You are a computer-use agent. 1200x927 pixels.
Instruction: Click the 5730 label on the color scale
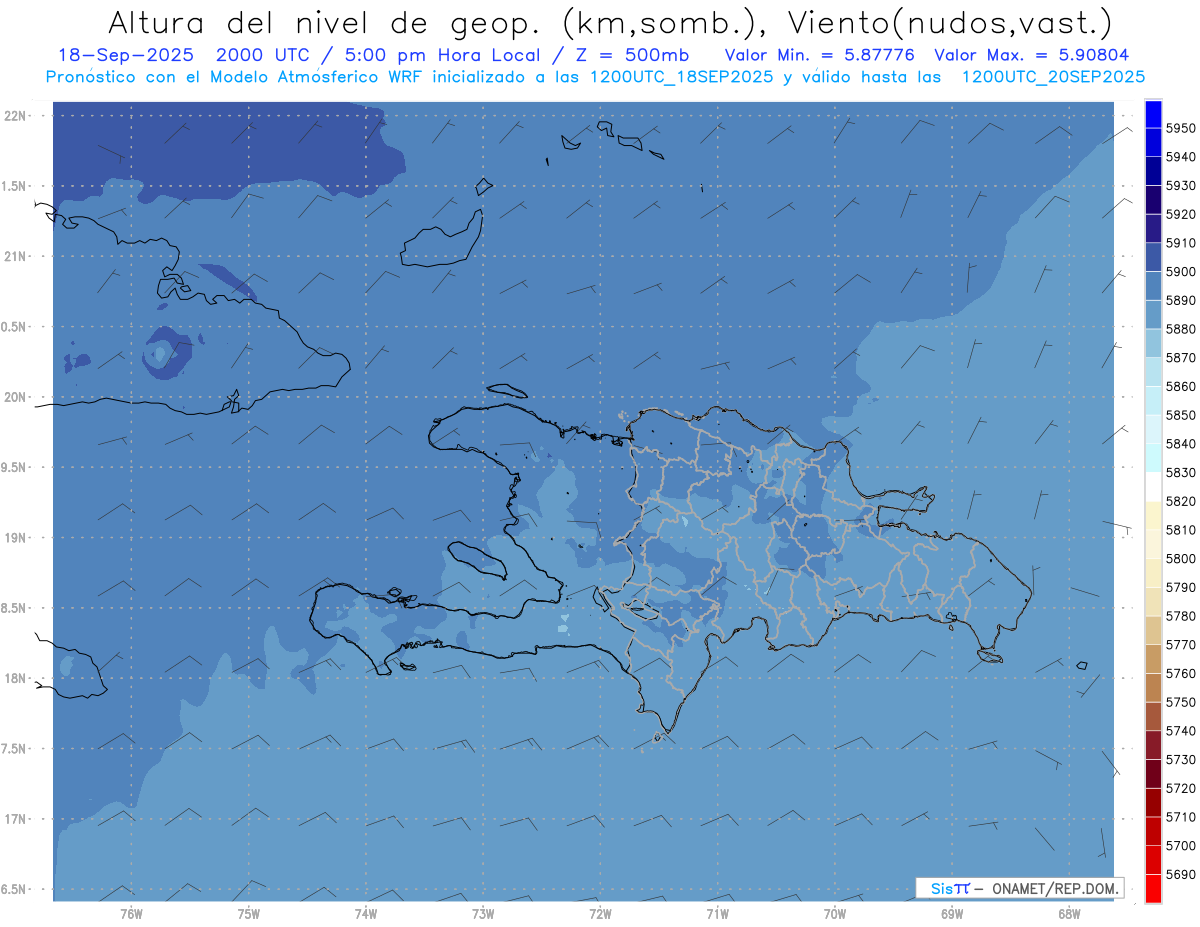[x=1180, y=760]
